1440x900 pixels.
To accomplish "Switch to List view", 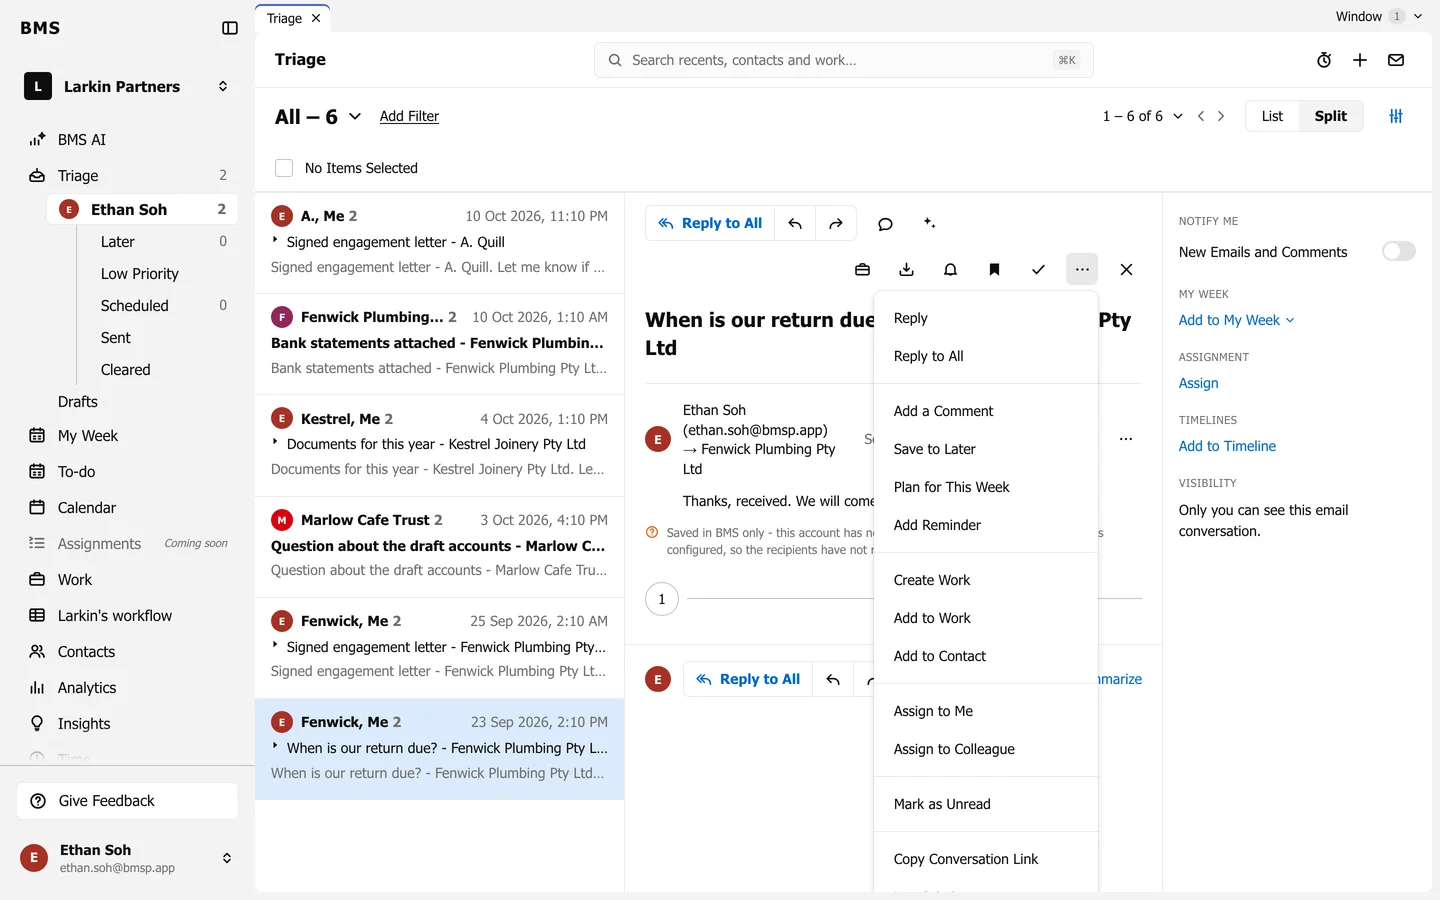I will pos(1272,116).
